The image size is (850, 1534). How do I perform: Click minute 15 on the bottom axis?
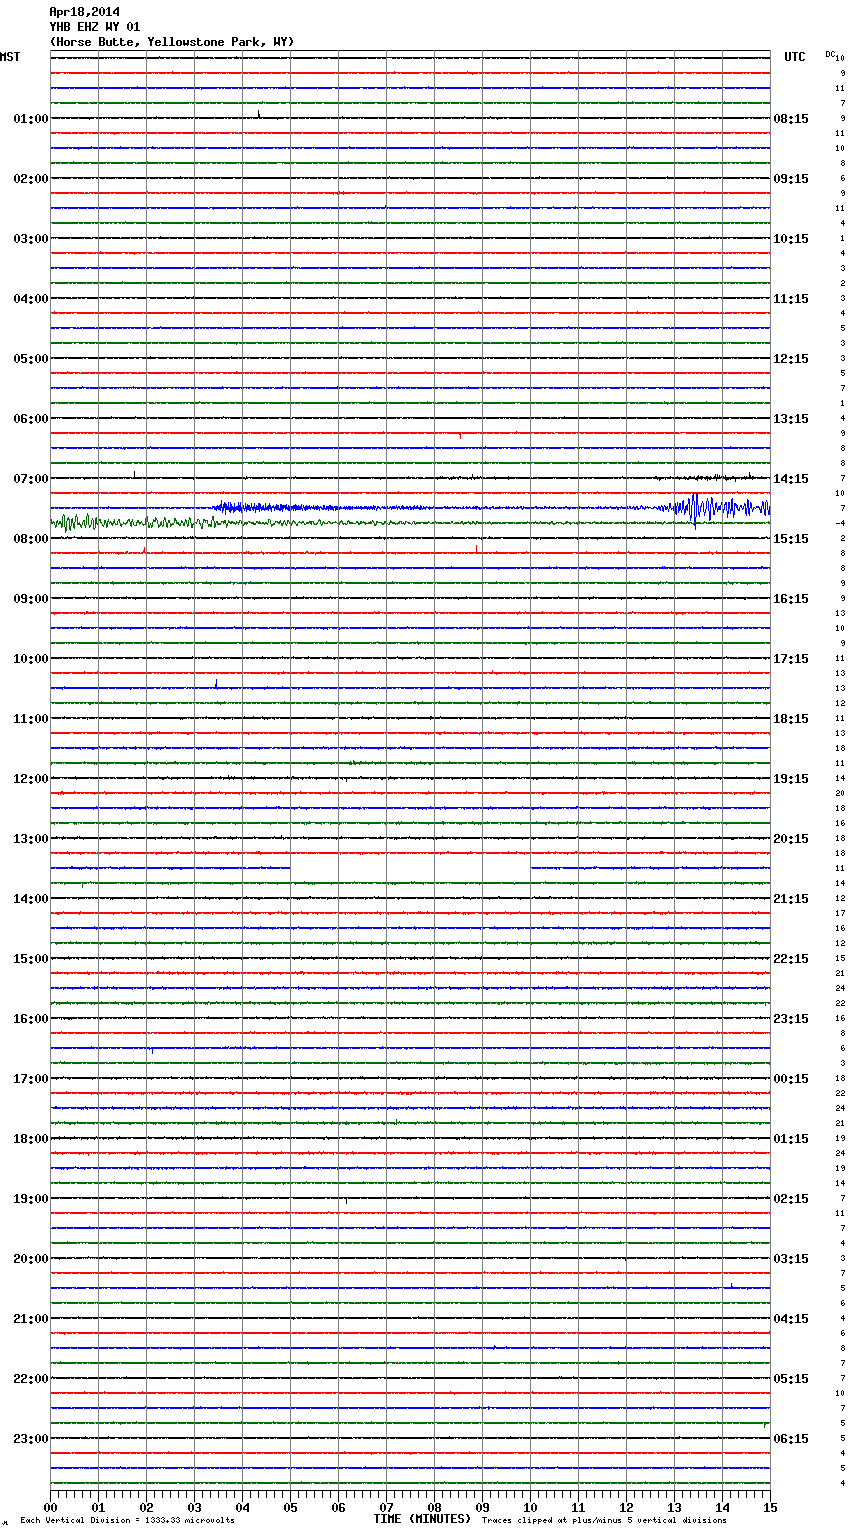tap(770, 1507)
